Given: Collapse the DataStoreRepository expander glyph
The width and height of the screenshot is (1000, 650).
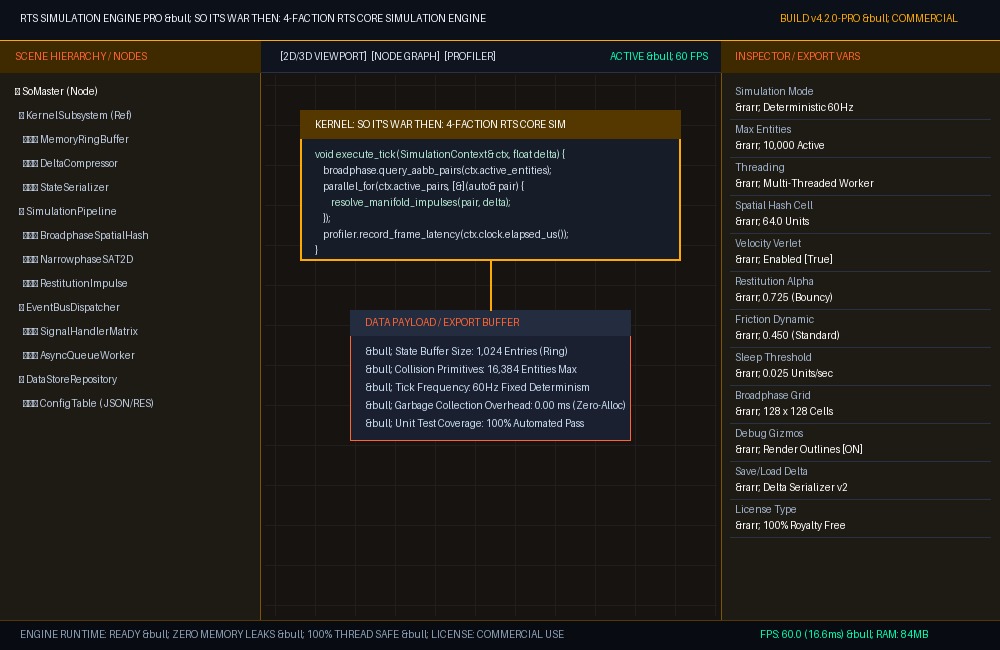Looking at the screenshot, I should [22, 380].
